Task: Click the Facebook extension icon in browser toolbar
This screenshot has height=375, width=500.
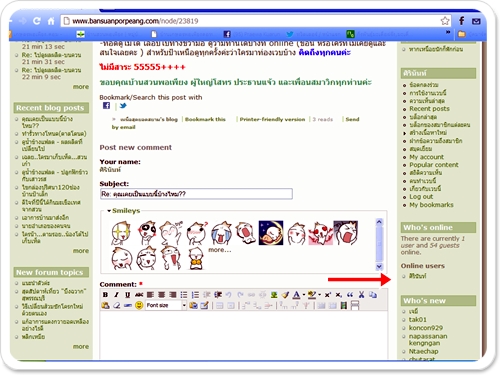Action: [x=462, y=21]
